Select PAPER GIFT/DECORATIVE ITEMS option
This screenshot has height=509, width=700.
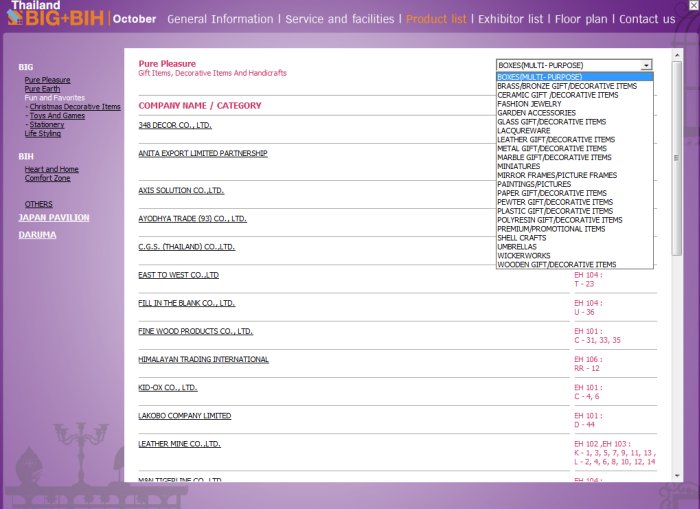pos(575,193)
